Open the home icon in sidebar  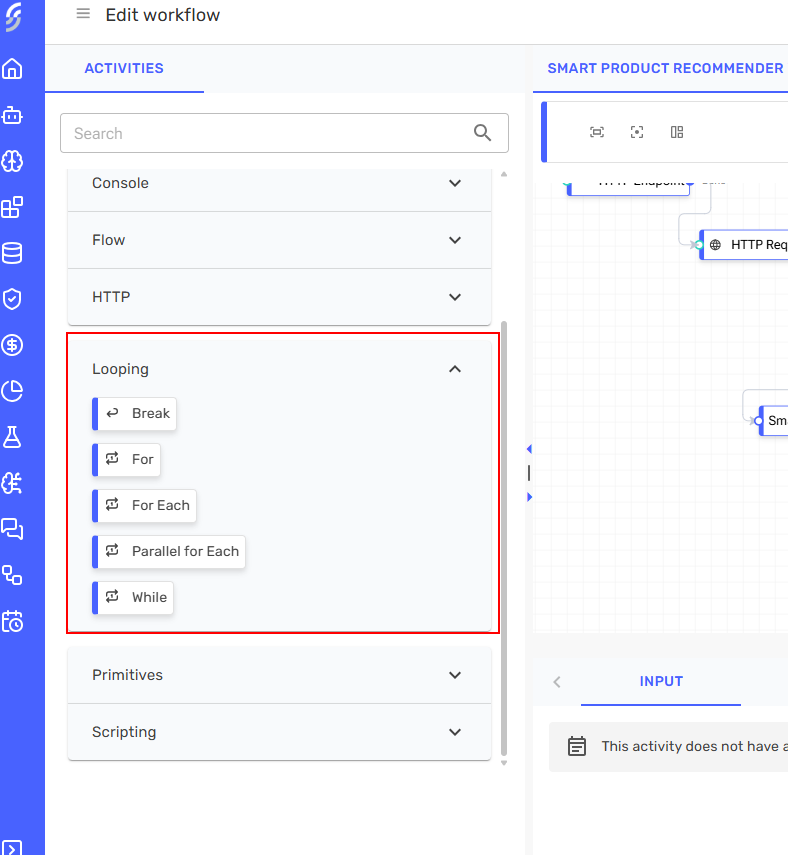click(12, 69)
